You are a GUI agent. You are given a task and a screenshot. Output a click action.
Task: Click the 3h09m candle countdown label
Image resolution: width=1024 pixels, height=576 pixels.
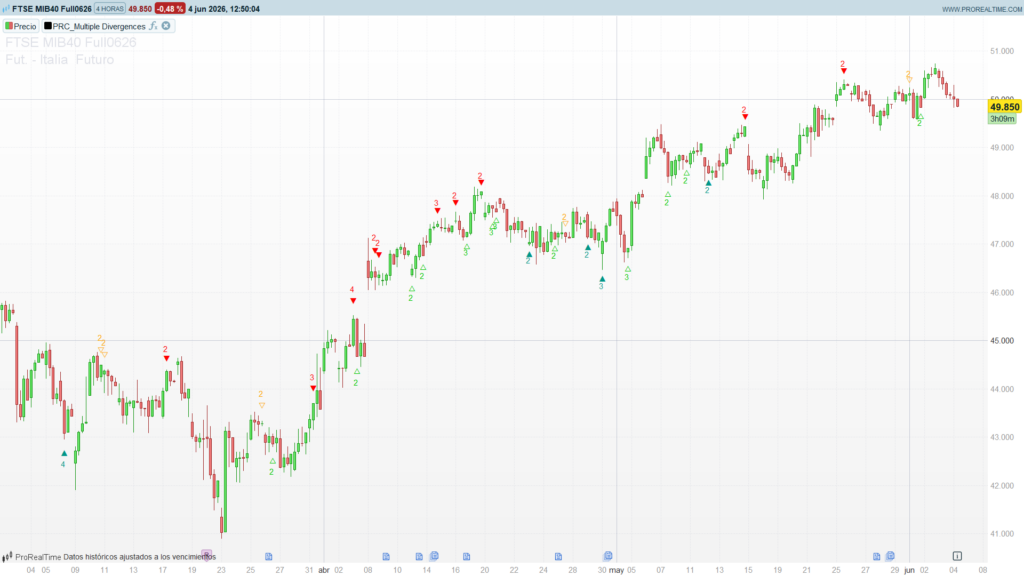point(1002,119)
